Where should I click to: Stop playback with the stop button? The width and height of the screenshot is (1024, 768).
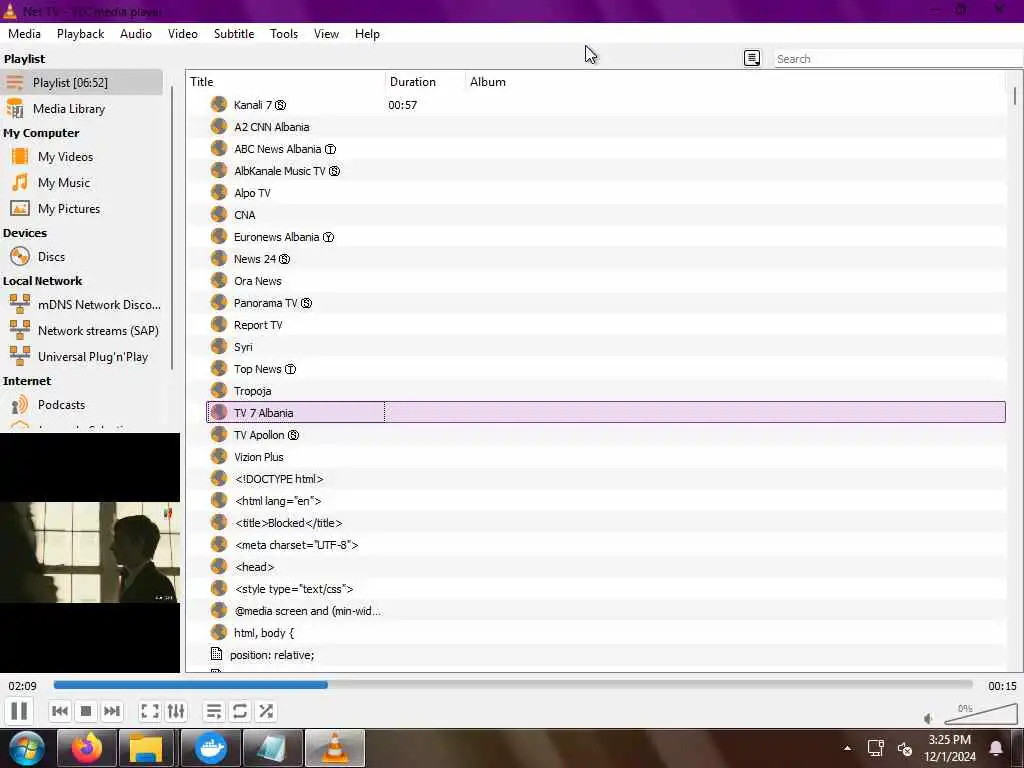[86, 711]
